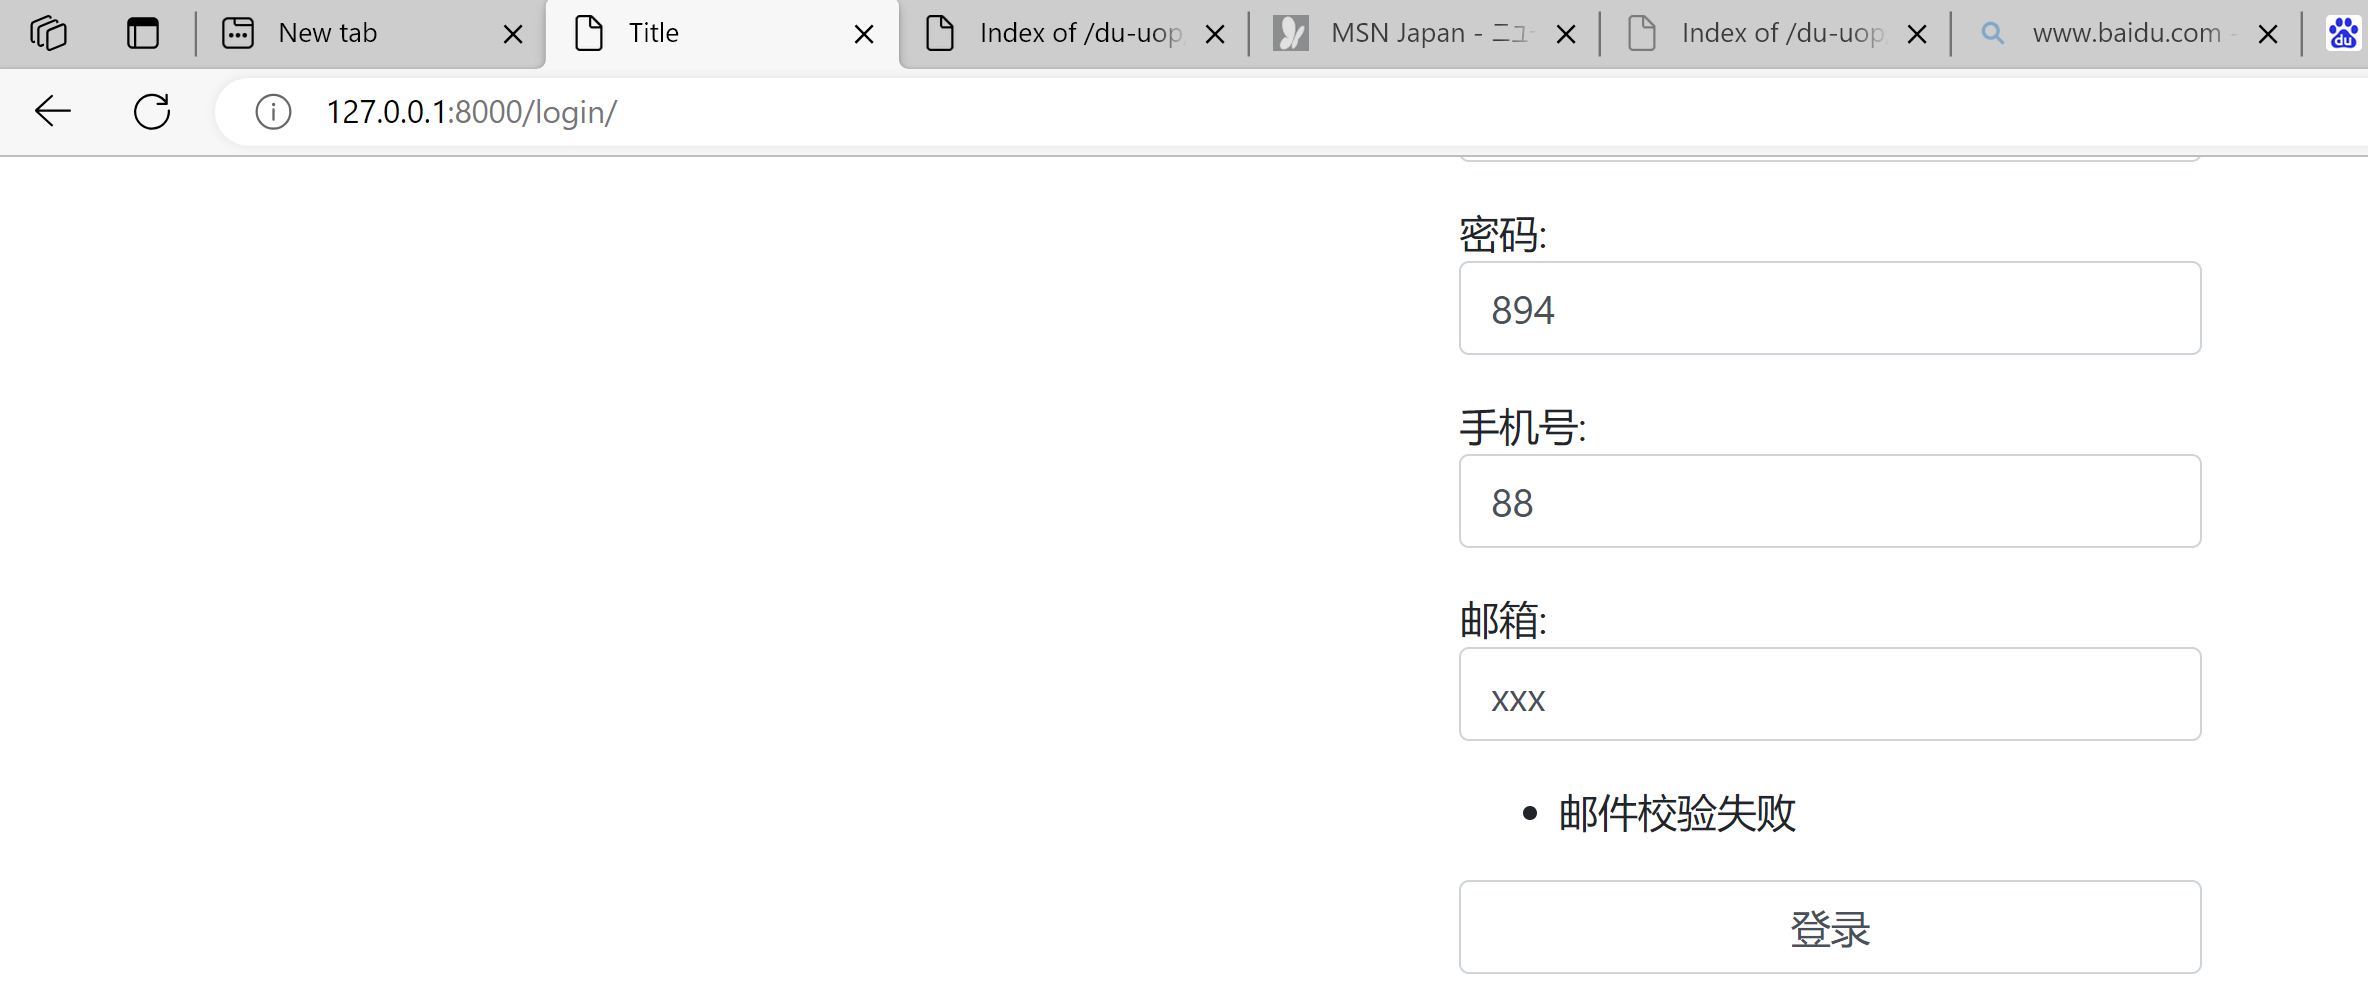Click the MSN Japan tab favicon
The image size is (2368, 1007).
[x=1291, y=33]
